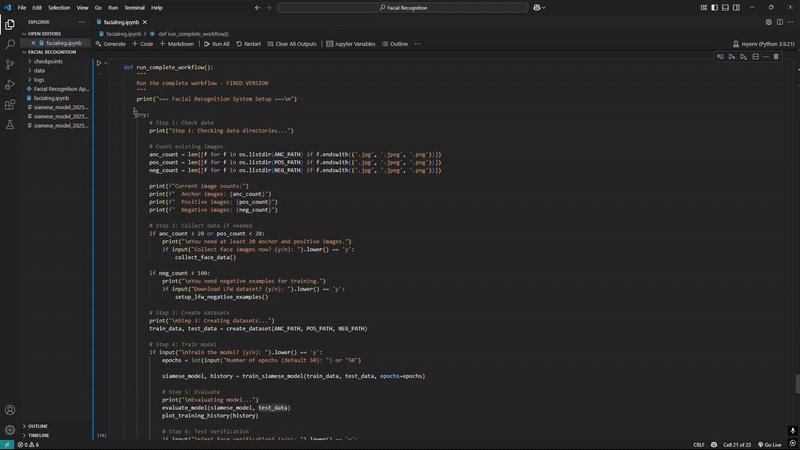Split the notebook cell

click(x=756, y=57)
